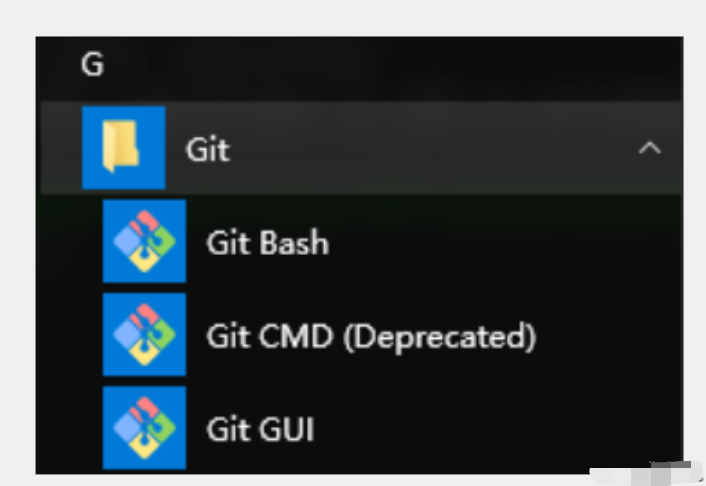Click the empty area of the highlighted Git folder row
Image resolution: width=706 pixels, height=486 pixels.
click(x=432, y=148)
